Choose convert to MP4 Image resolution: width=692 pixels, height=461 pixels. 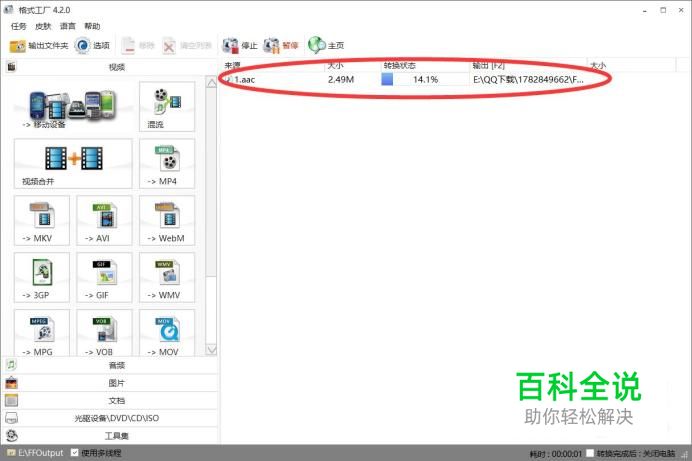point(167,164)
